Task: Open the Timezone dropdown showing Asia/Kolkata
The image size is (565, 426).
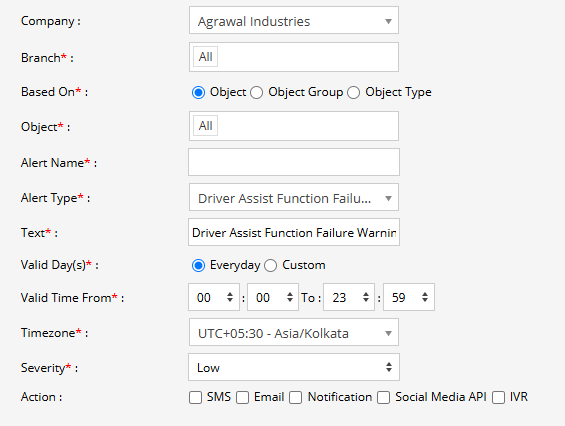Action: pyautogui.click(x=294, y=332)
